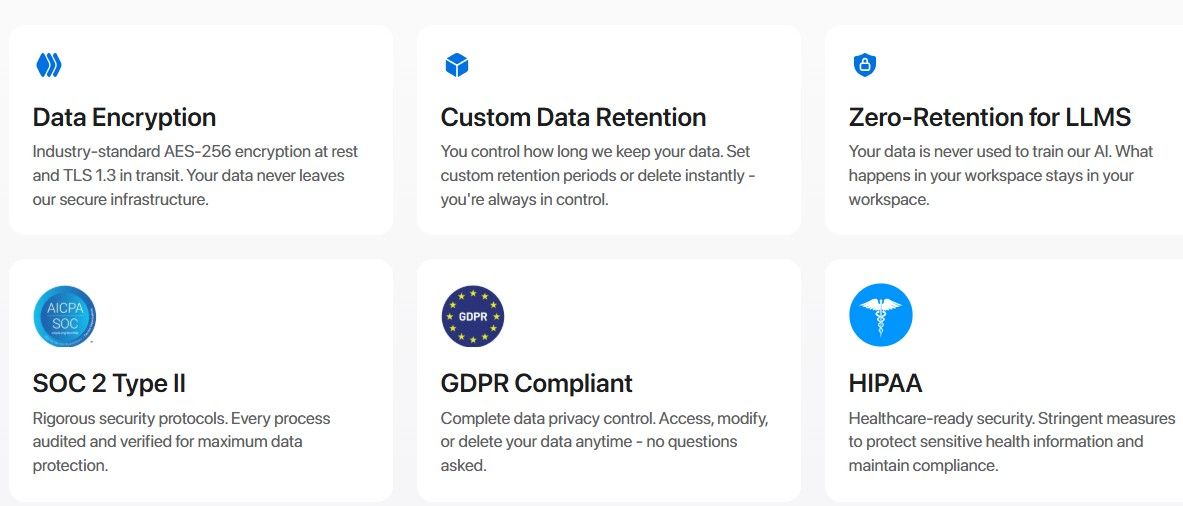The width and height of the screenshot is (1183, 506).
Task: Click the AES-256 encryption description text
Action: (195, 152)
